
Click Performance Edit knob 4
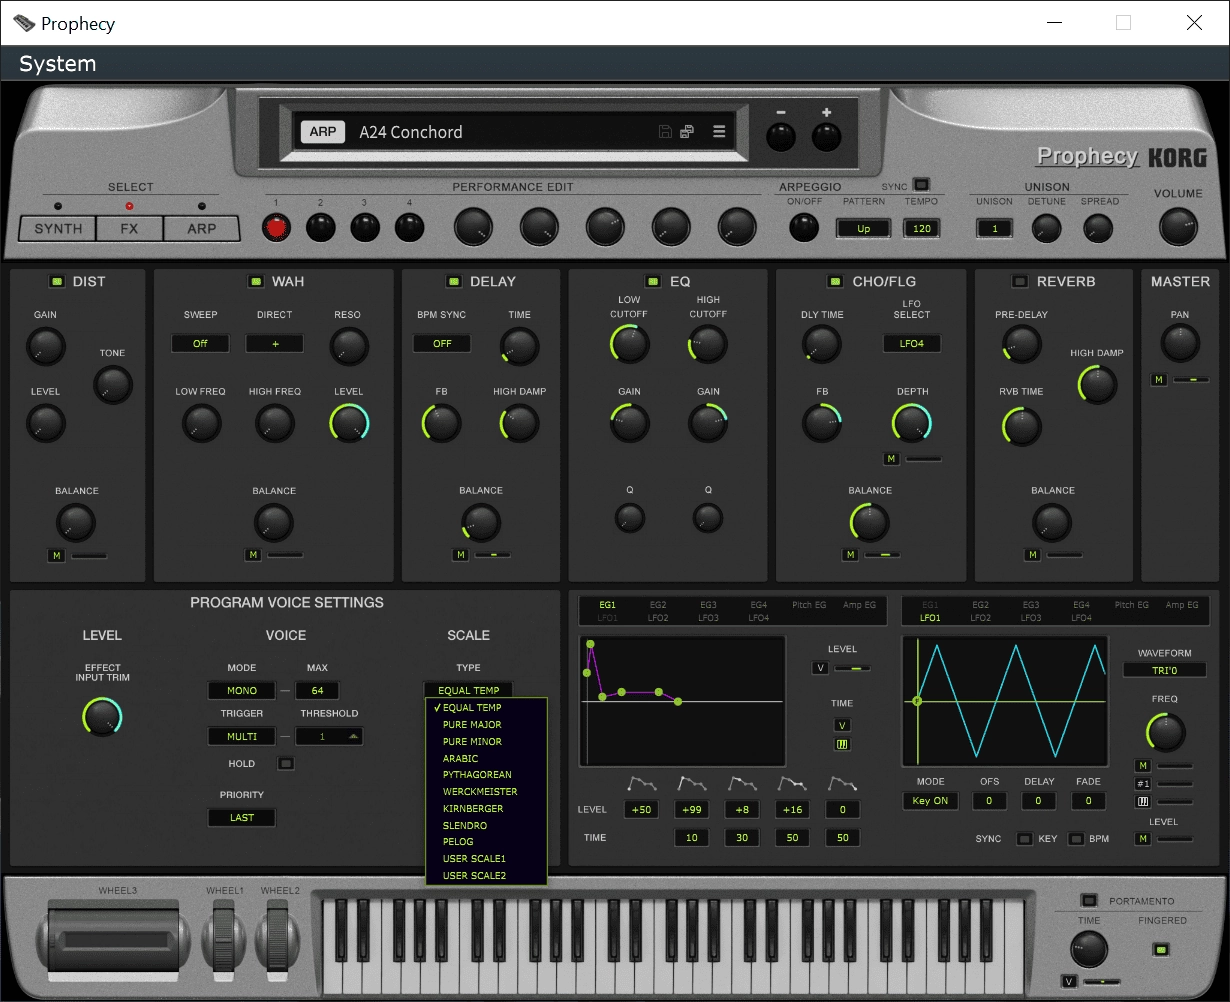[x=410, y=228]
